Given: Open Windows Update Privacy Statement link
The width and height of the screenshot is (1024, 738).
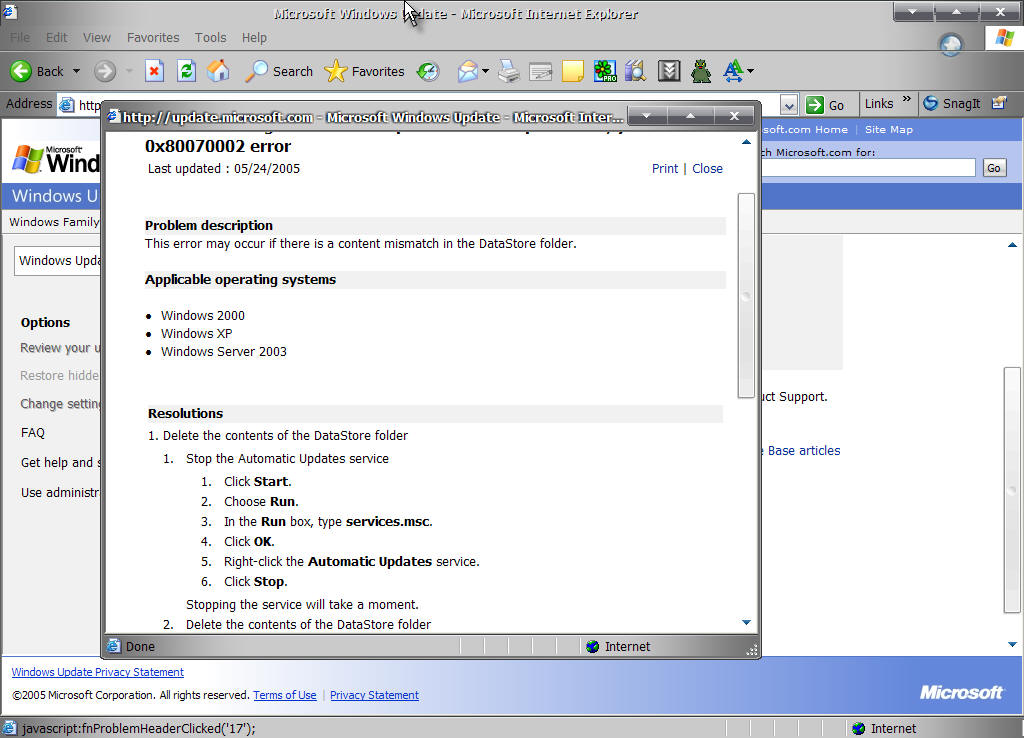Looking at the screenshot, I should coord(97,672).
